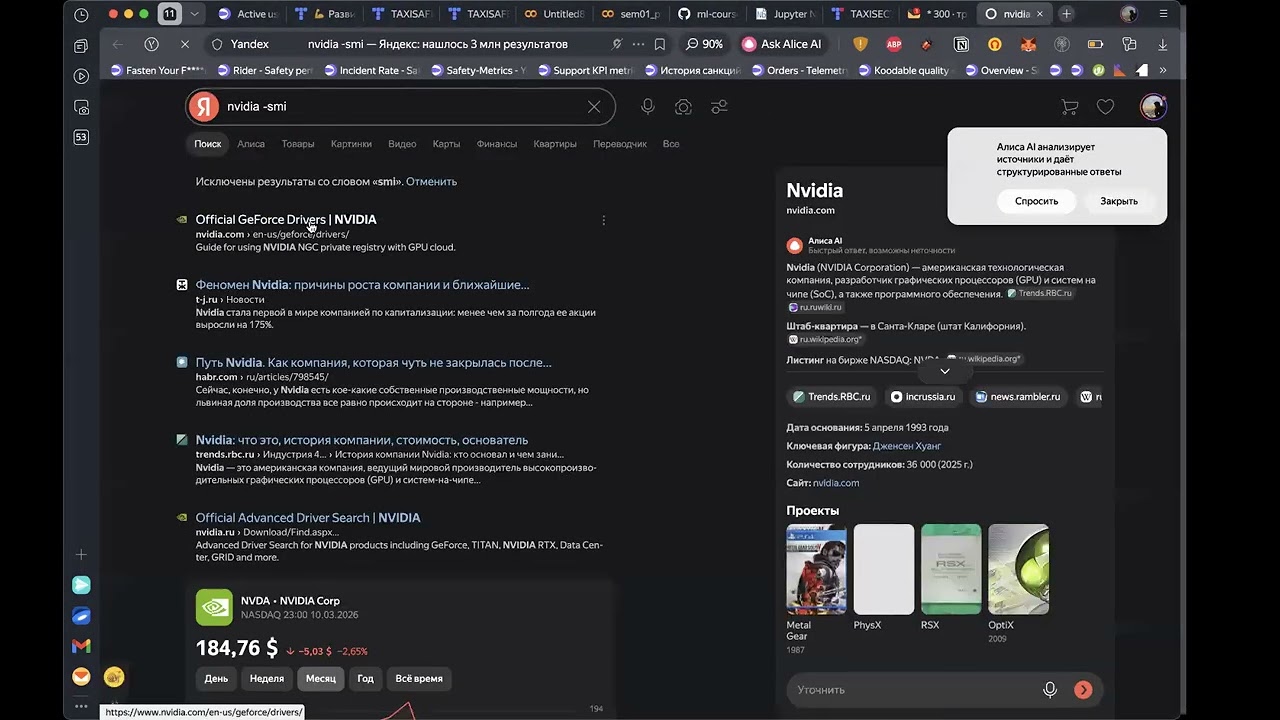Open address bar three-dot options

(638, 44)
